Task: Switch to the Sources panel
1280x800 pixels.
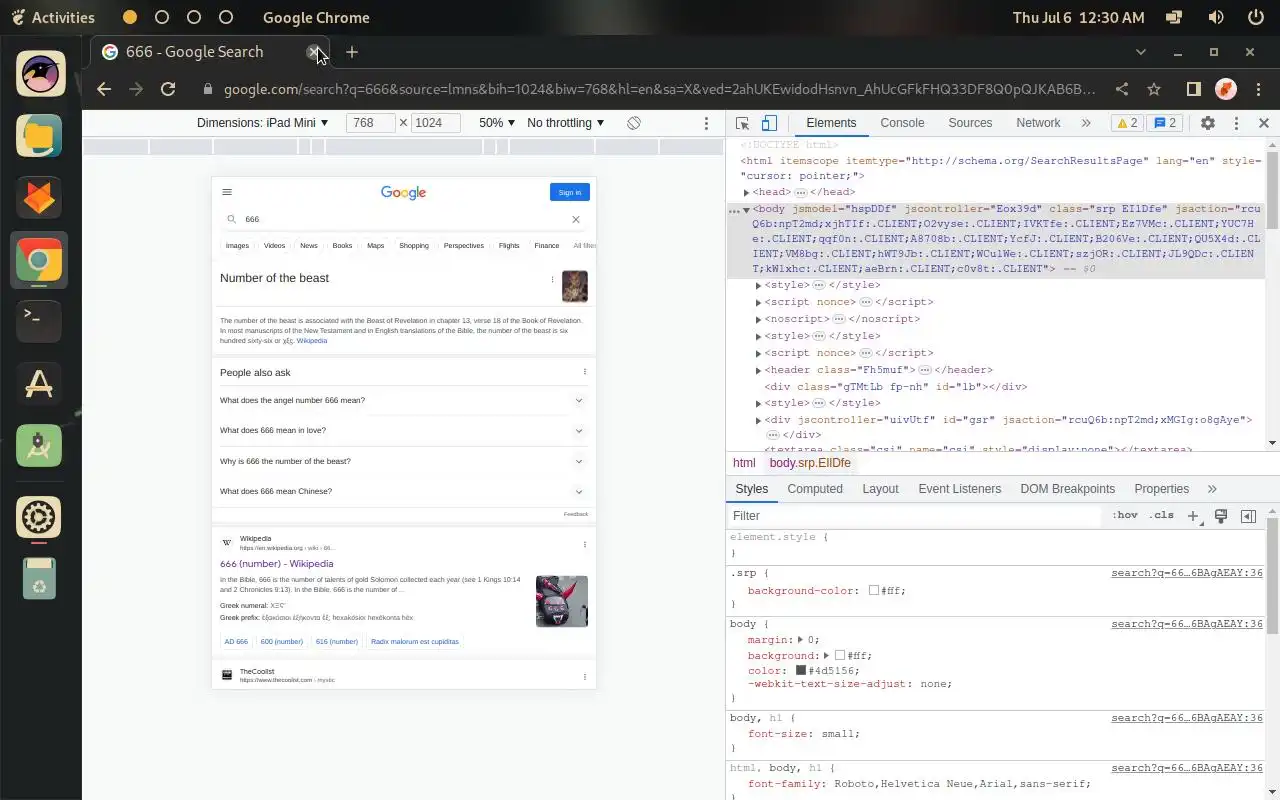Action: (x=970, y=123)
